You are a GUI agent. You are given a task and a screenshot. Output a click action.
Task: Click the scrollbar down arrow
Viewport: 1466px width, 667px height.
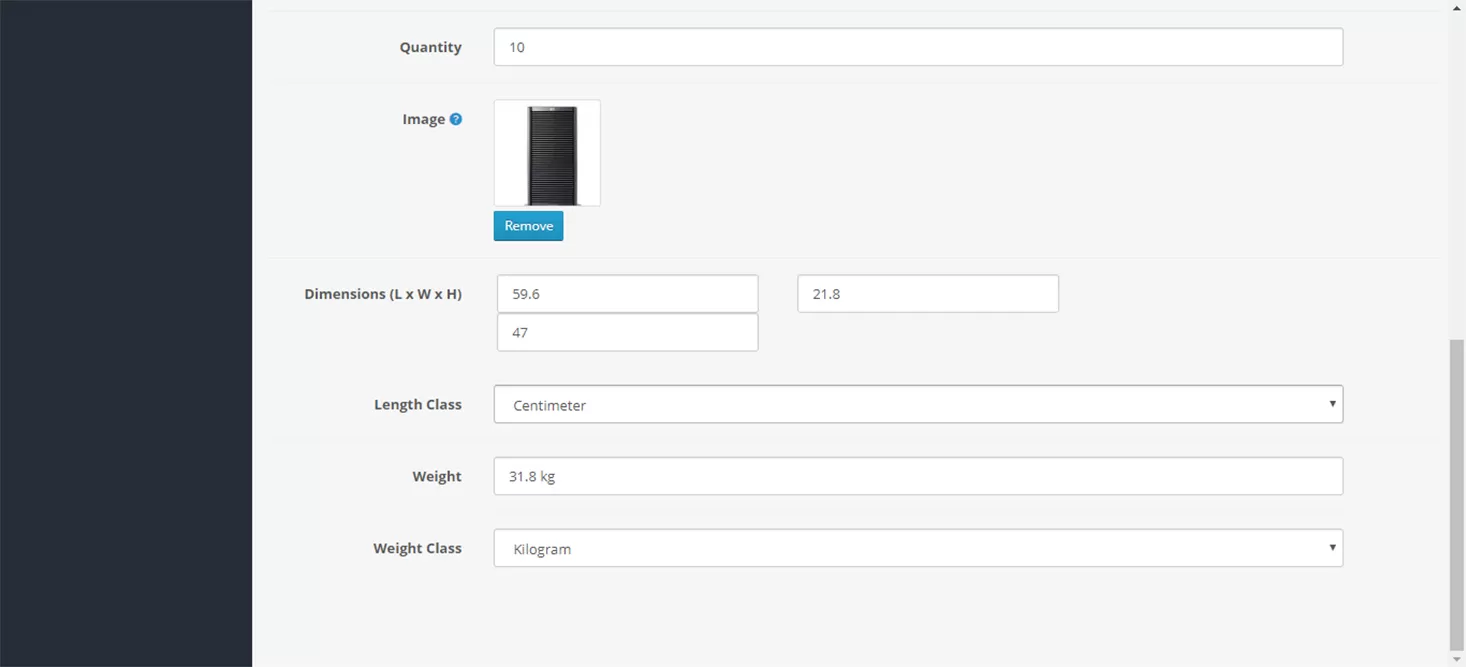pos(1457,659)
